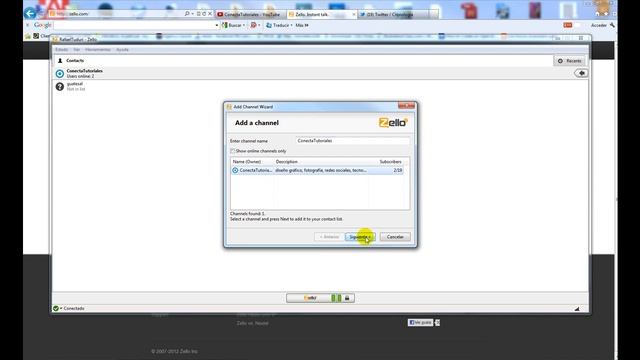Switch to ConectaTutoriales YouTube browser tab
640x360 pixels.
pos(250,14)
